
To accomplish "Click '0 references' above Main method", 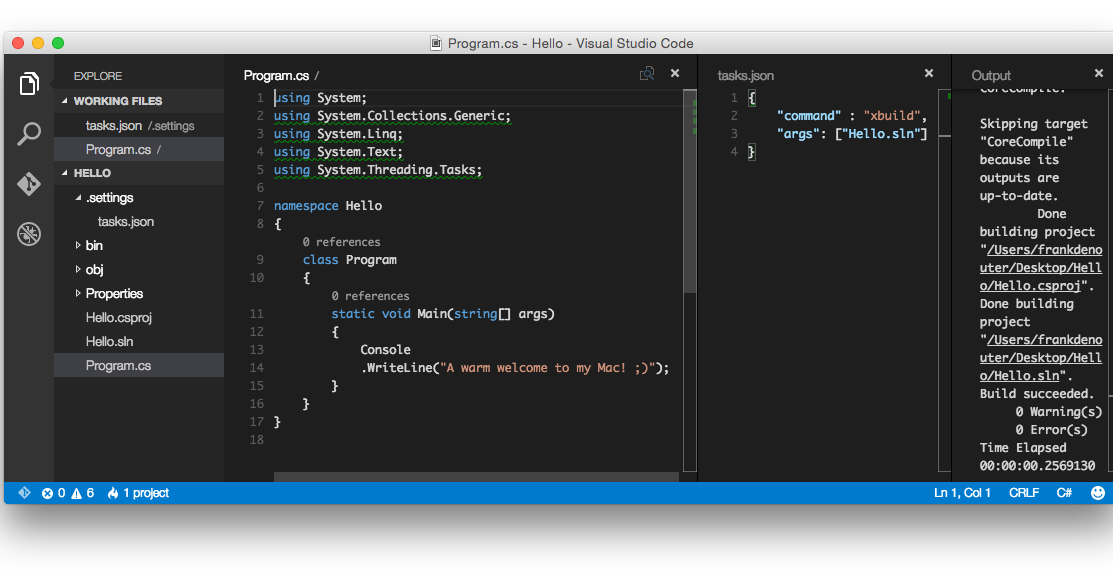I will point(370,296).
